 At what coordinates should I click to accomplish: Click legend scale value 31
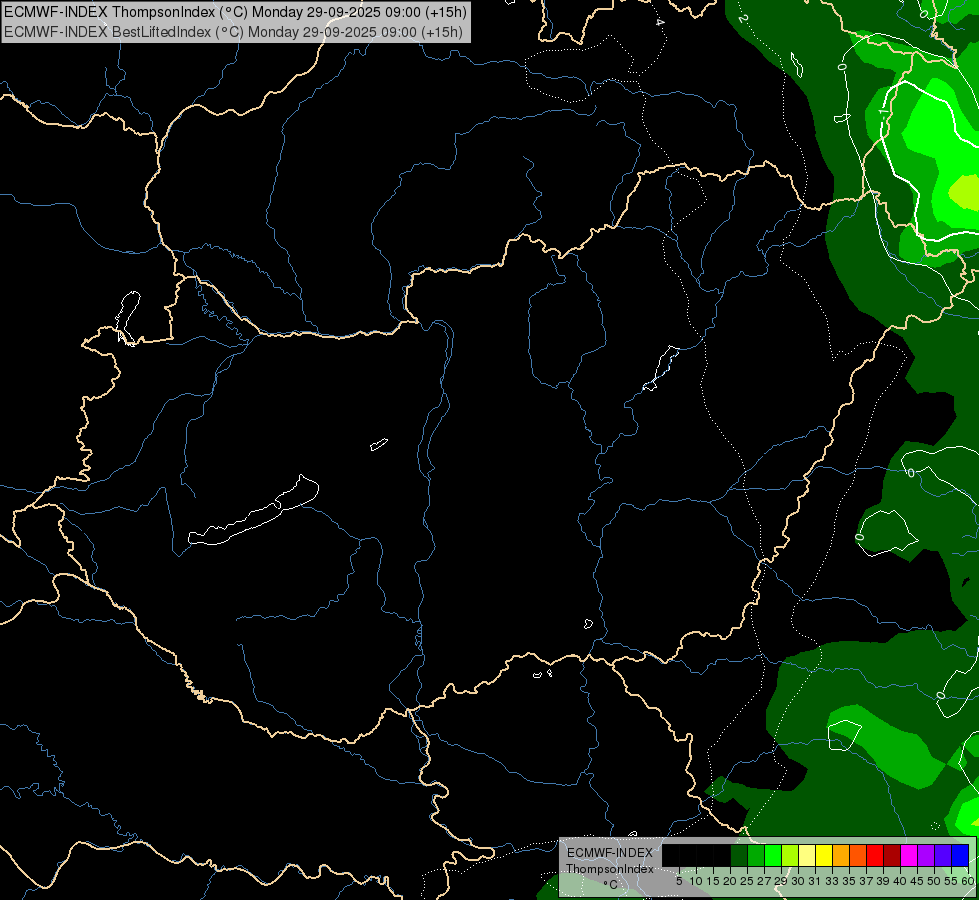click(815, 881)
